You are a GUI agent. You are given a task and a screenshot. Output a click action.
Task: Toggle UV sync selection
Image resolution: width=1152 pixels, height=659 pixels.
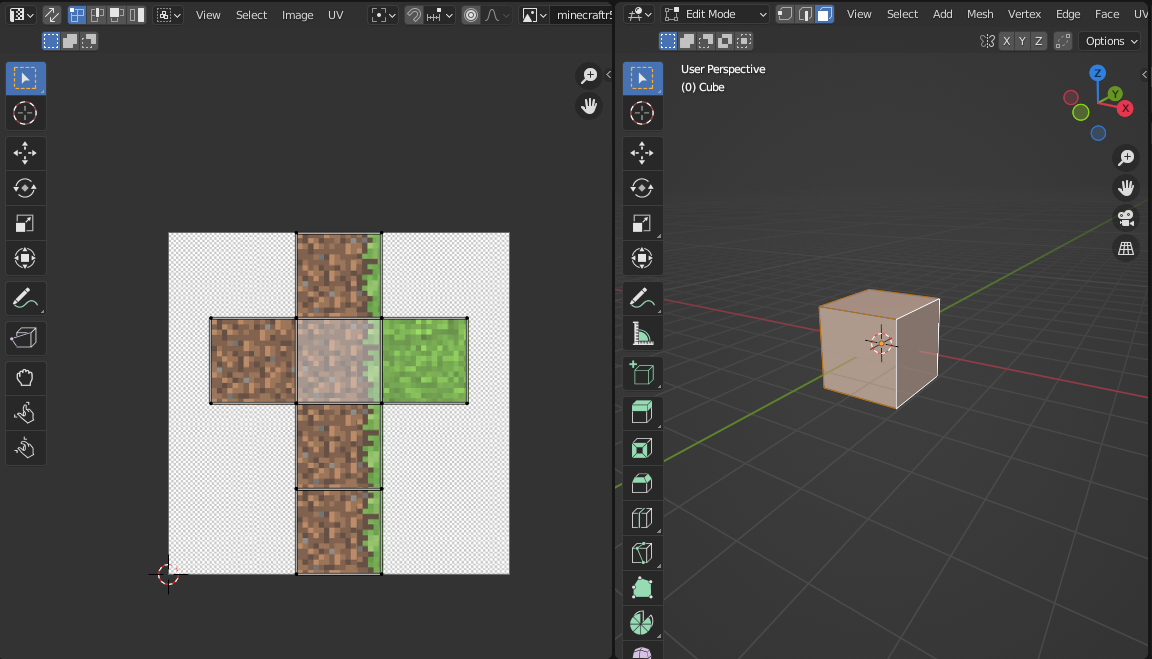click(51, 15)
